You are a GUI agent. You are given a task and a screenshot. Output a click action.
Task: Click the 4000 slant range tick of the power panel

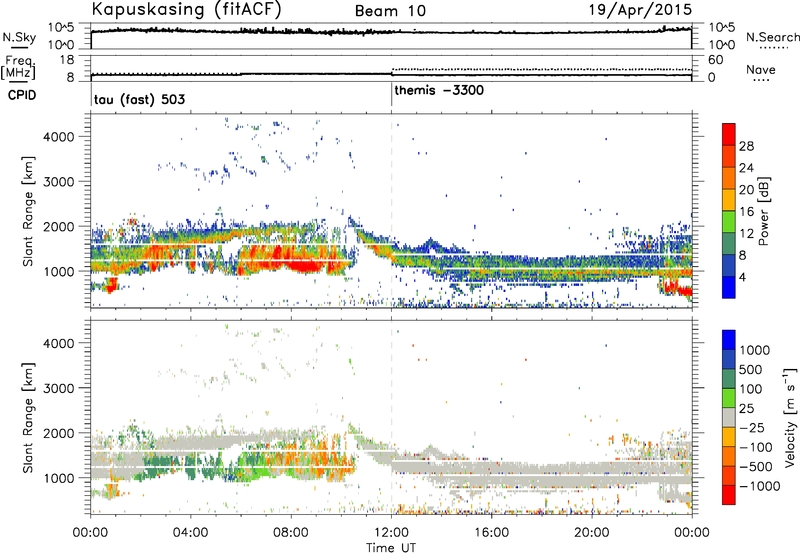click(x=58, y=137)
